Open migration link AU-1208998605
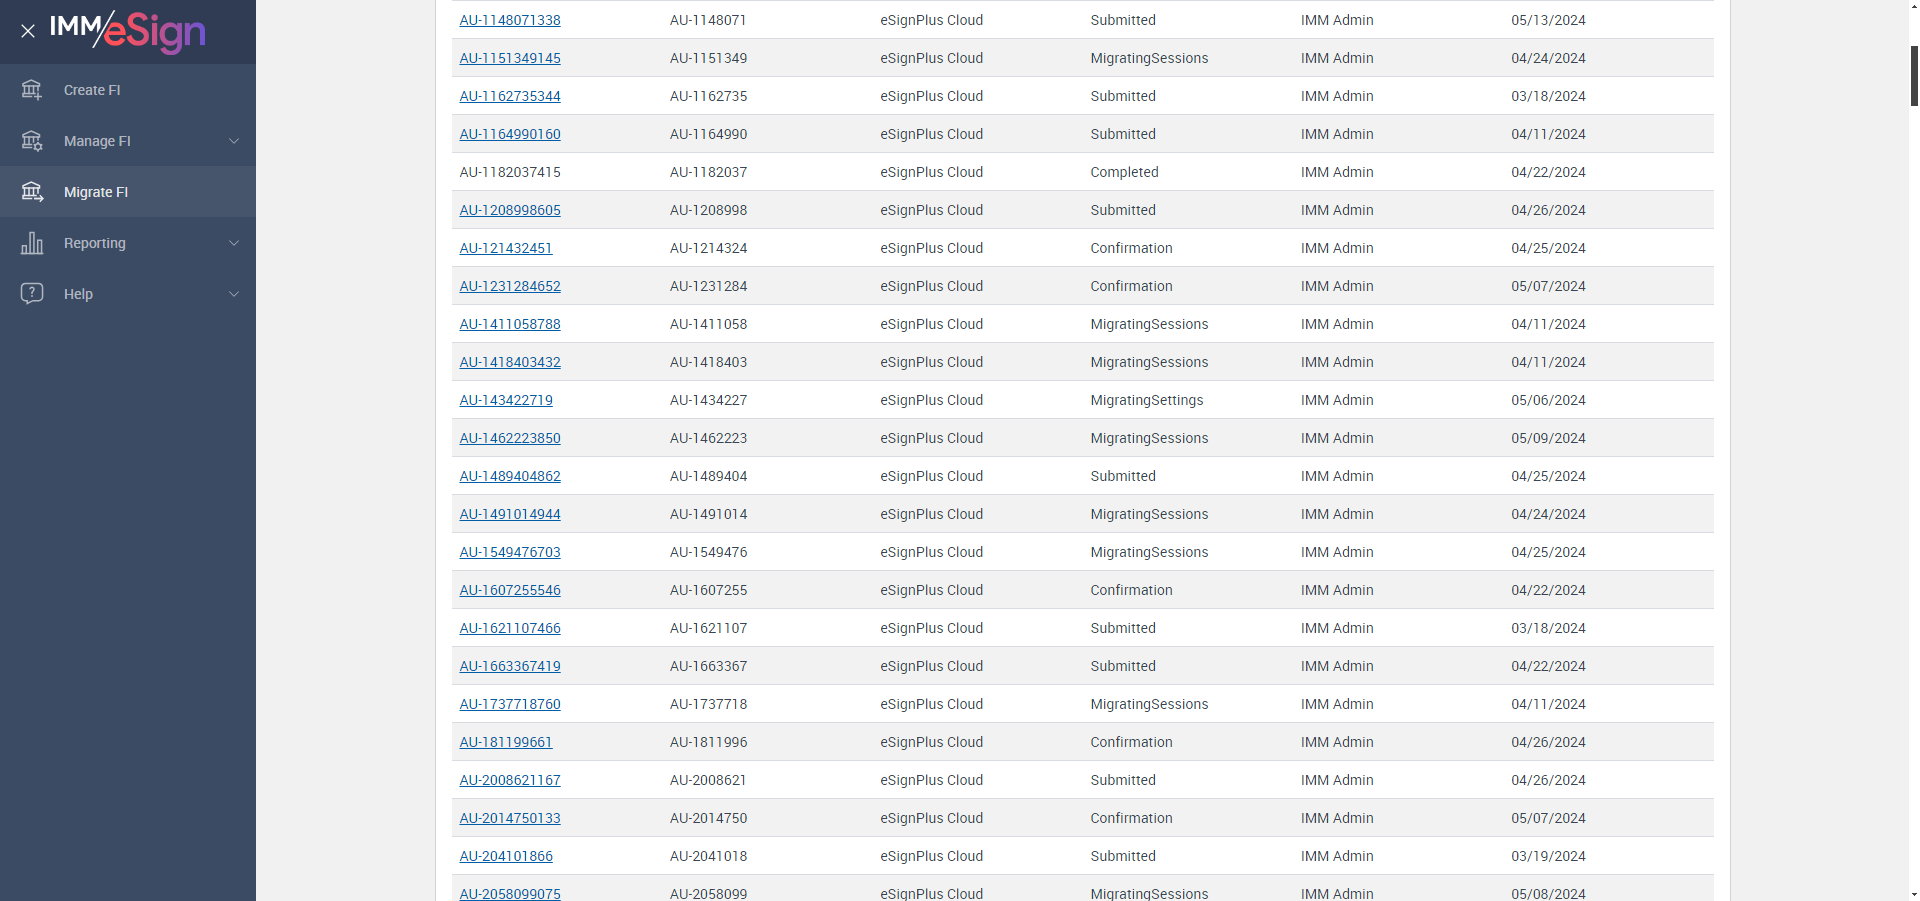Image resolution: width=1920 pixels, height=901 pixels. (x=510, y=210)
